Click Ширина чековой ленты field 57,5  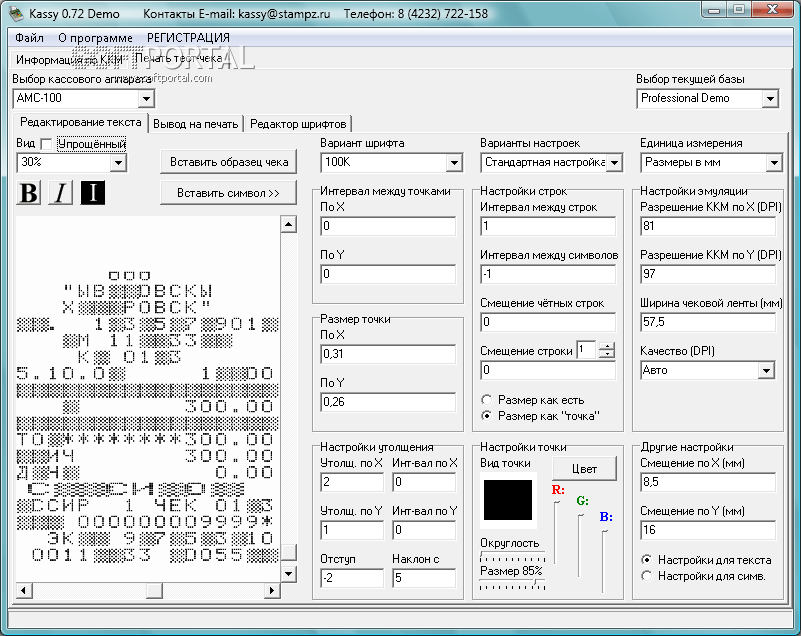coord(708,322)
